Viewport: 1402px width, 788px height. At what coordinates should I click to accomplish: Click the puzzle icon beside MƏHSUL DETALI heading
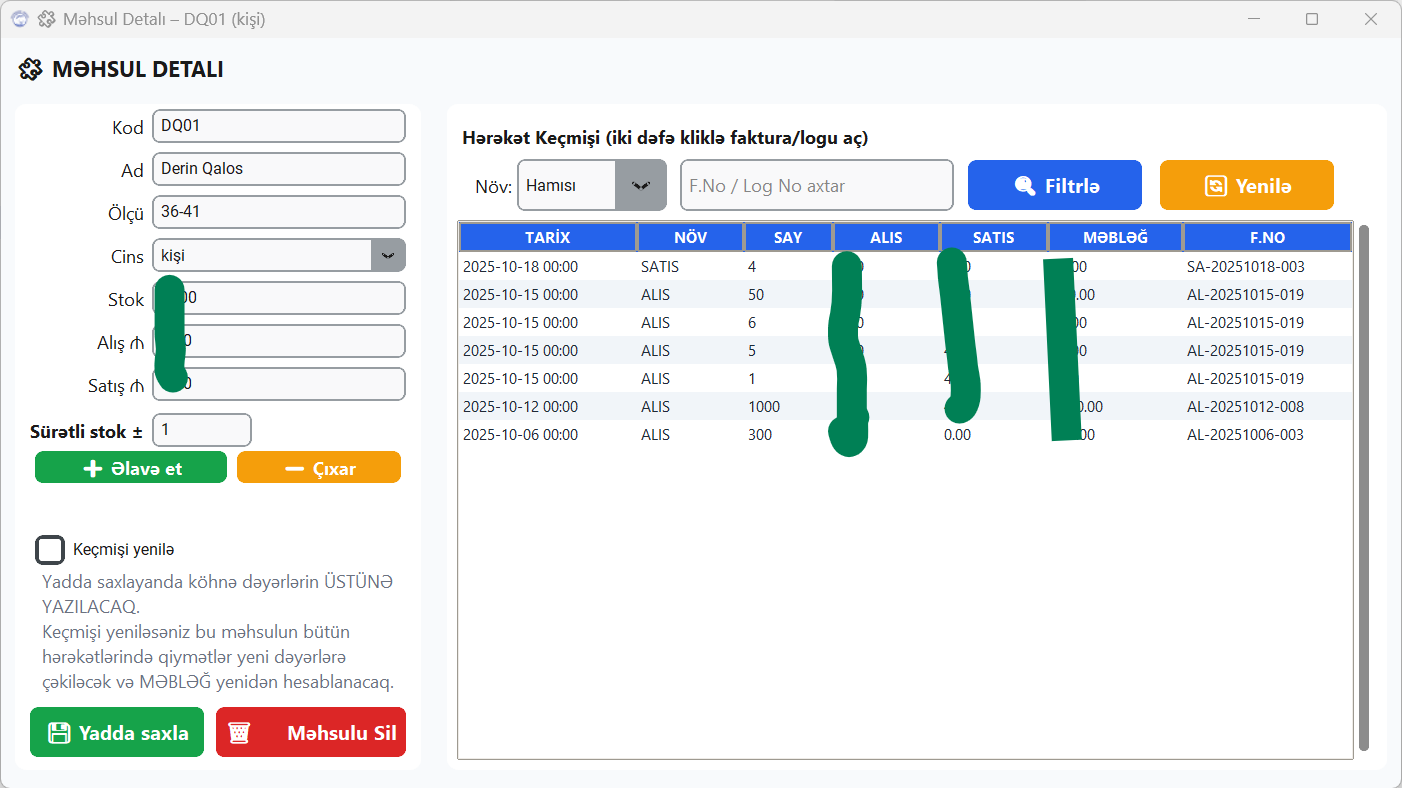30,69
